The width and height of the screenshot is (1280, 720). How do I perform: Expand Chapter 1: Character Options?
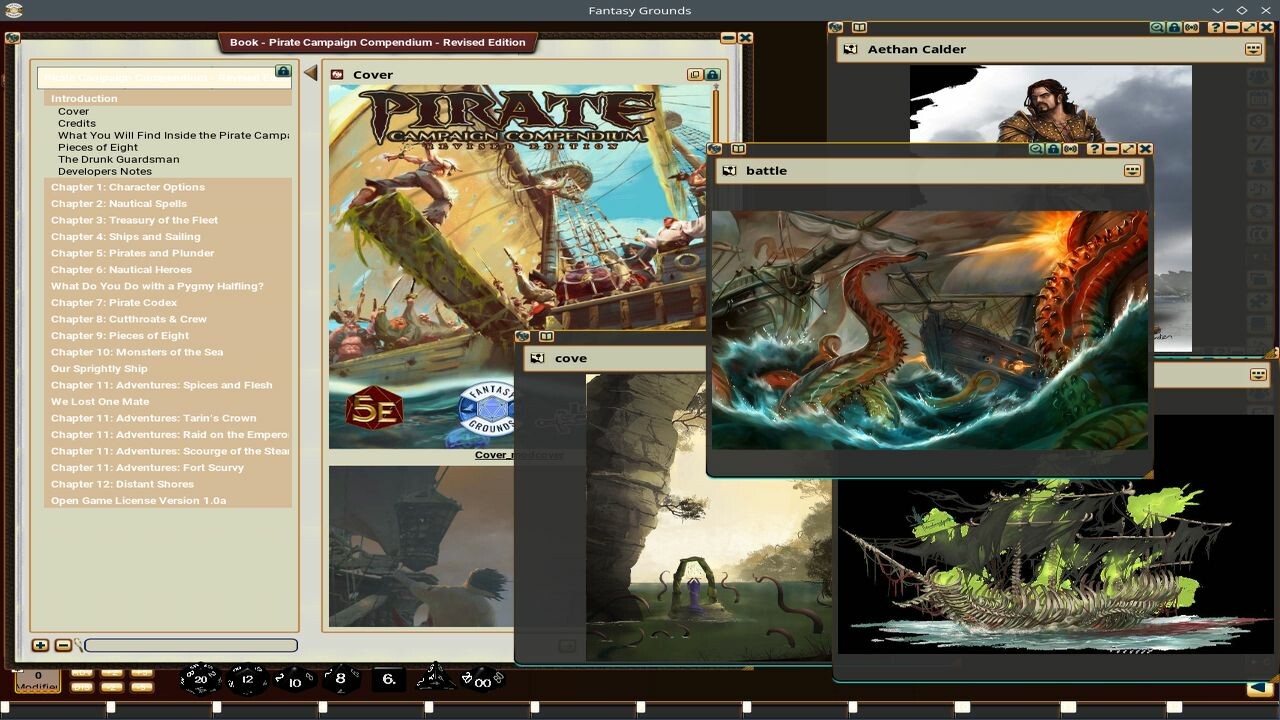coord(127,187)
